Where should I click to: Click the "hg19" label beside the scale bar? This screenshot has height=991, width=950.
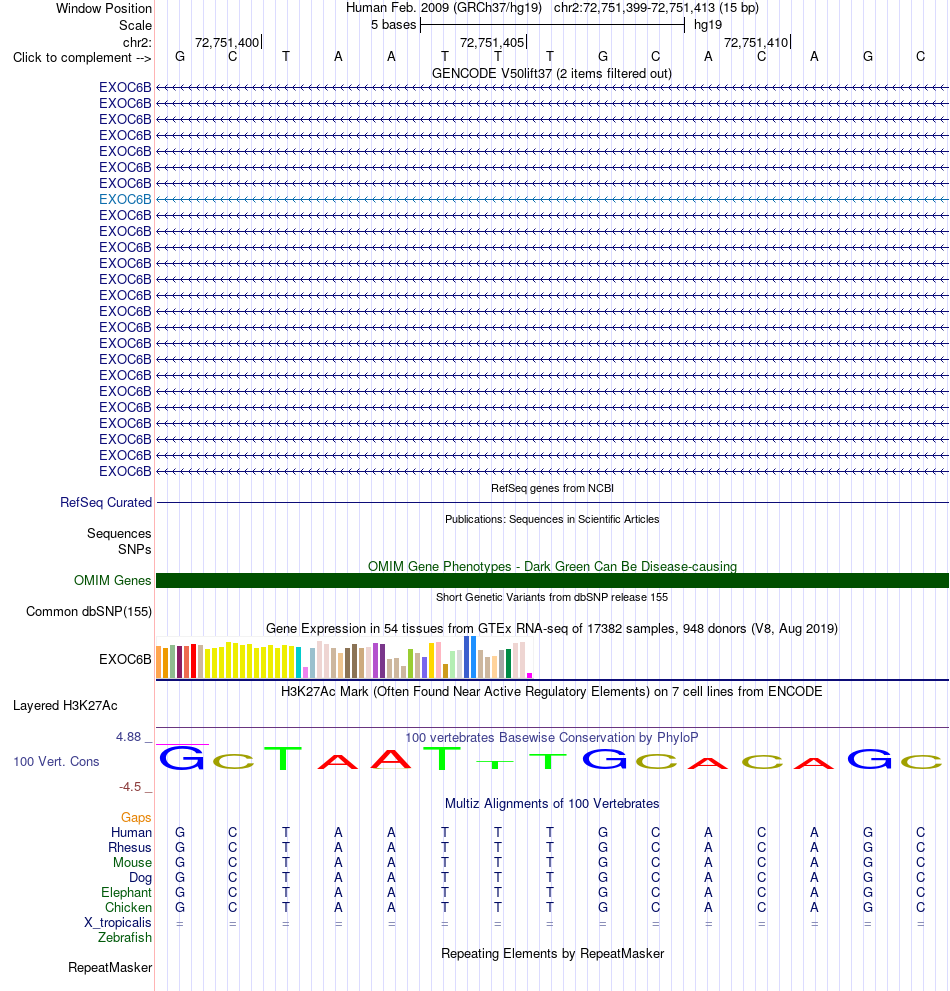click(707, 25)
